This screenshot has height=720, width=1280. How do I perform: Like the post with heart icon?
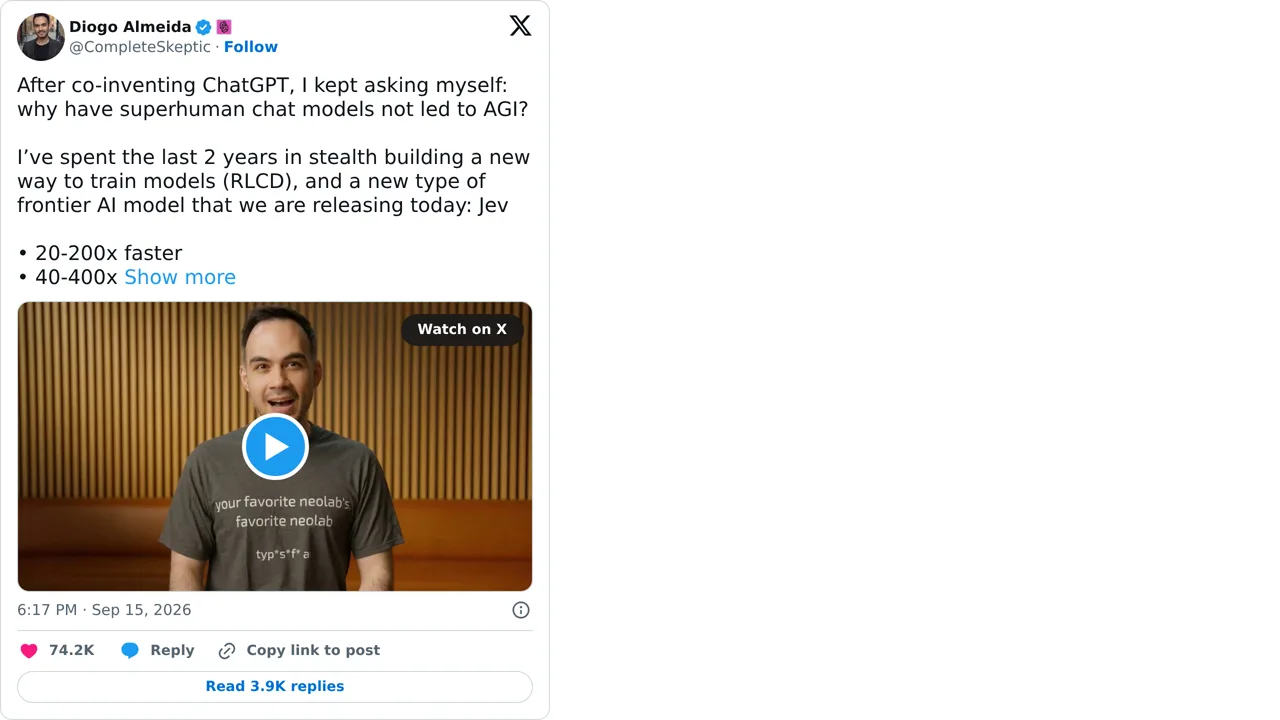(x=29, y=650)
